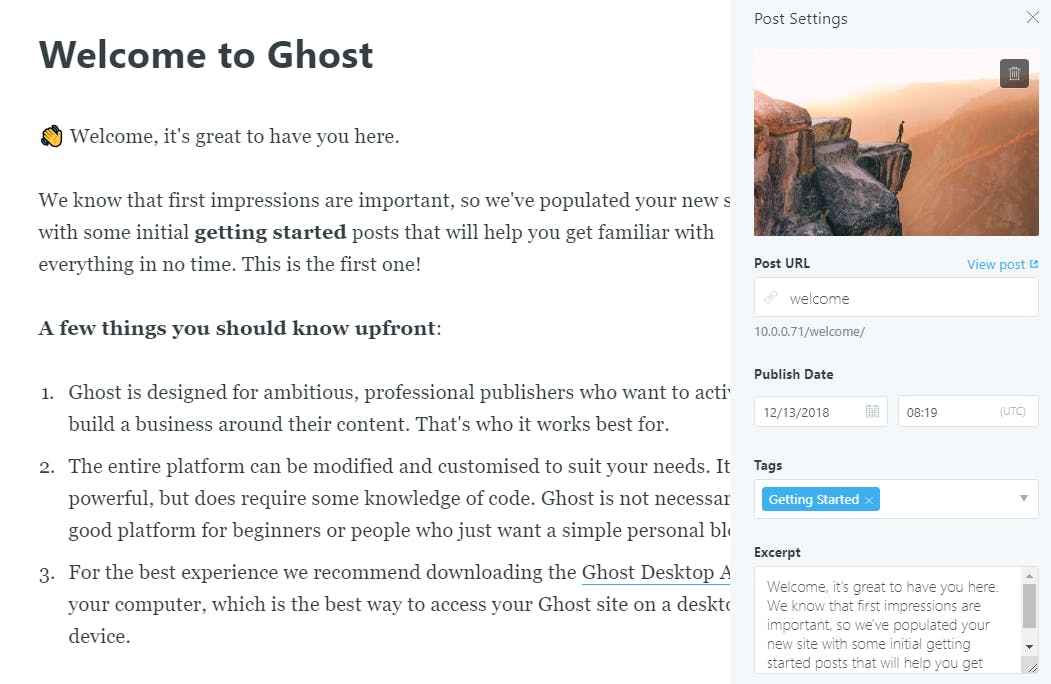Close the Post Settings panel
Screen dimensions: 1051x684
click(1032, 18)
